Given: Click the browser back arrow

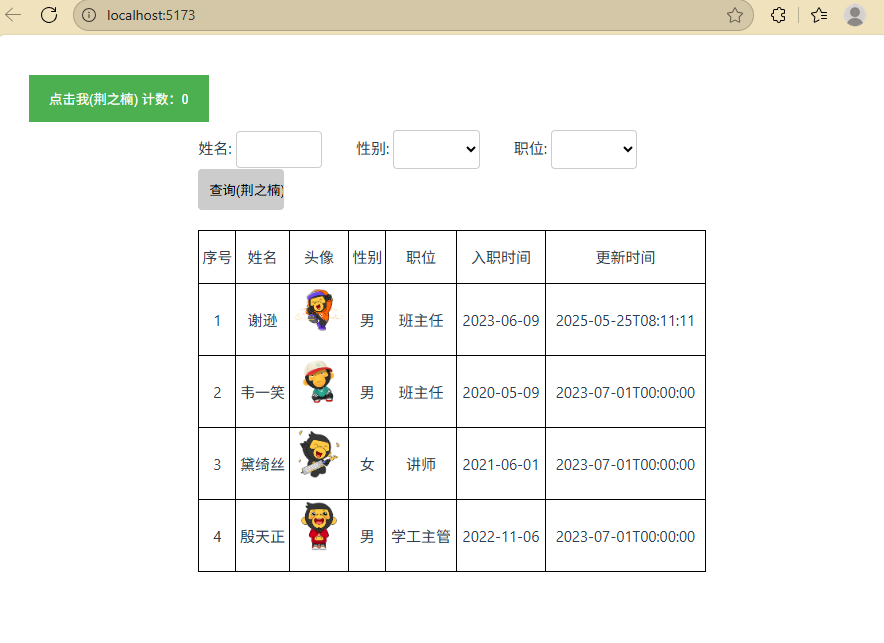Looking at the screenshot, I should tap(14, 15).
